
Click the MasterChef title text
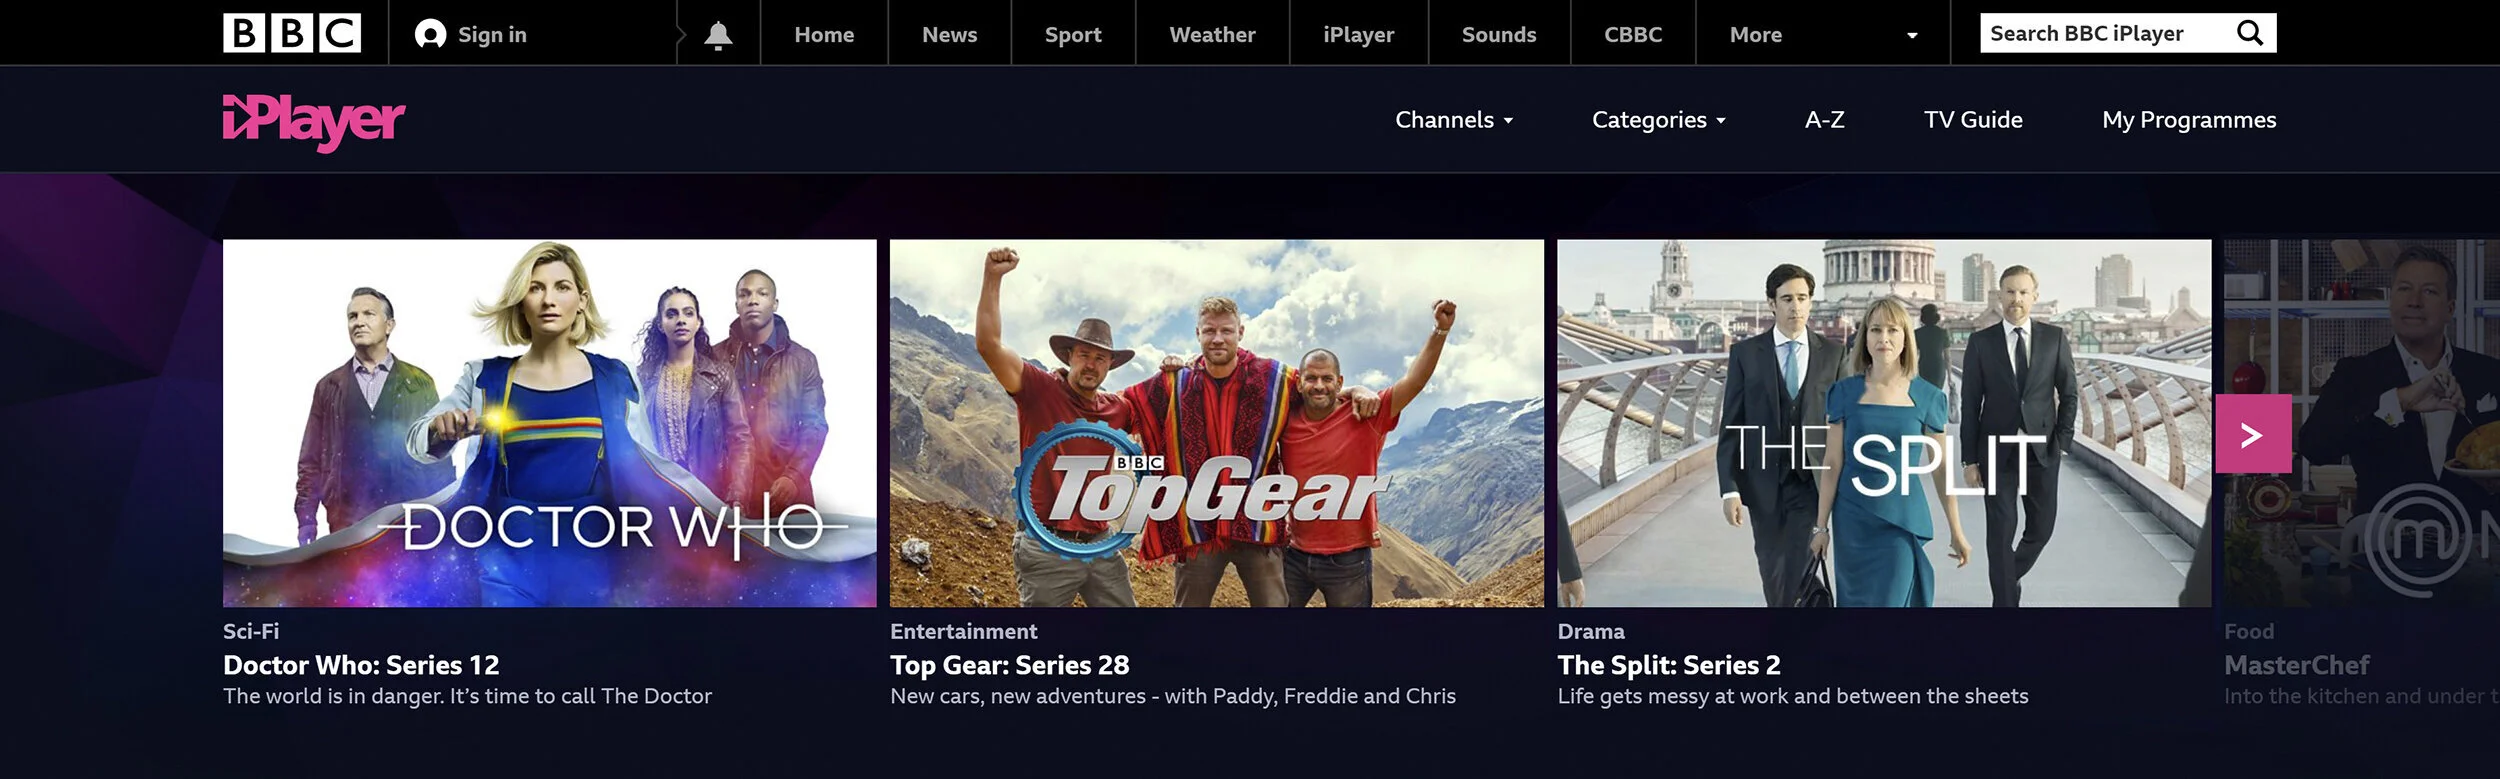(2297, 665)
